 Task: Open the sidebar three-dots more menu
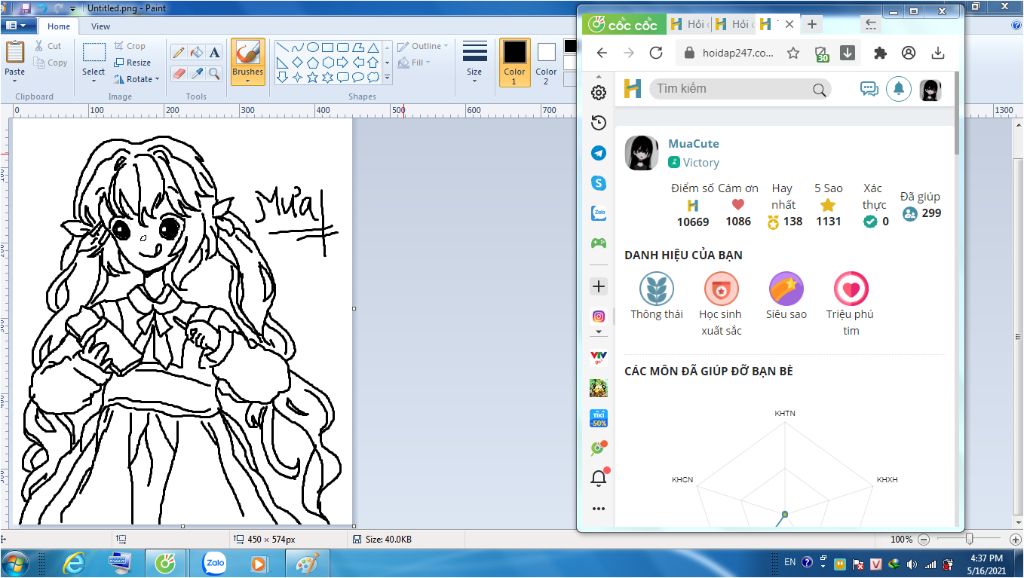pyautogui.click(x=598, y=508)
